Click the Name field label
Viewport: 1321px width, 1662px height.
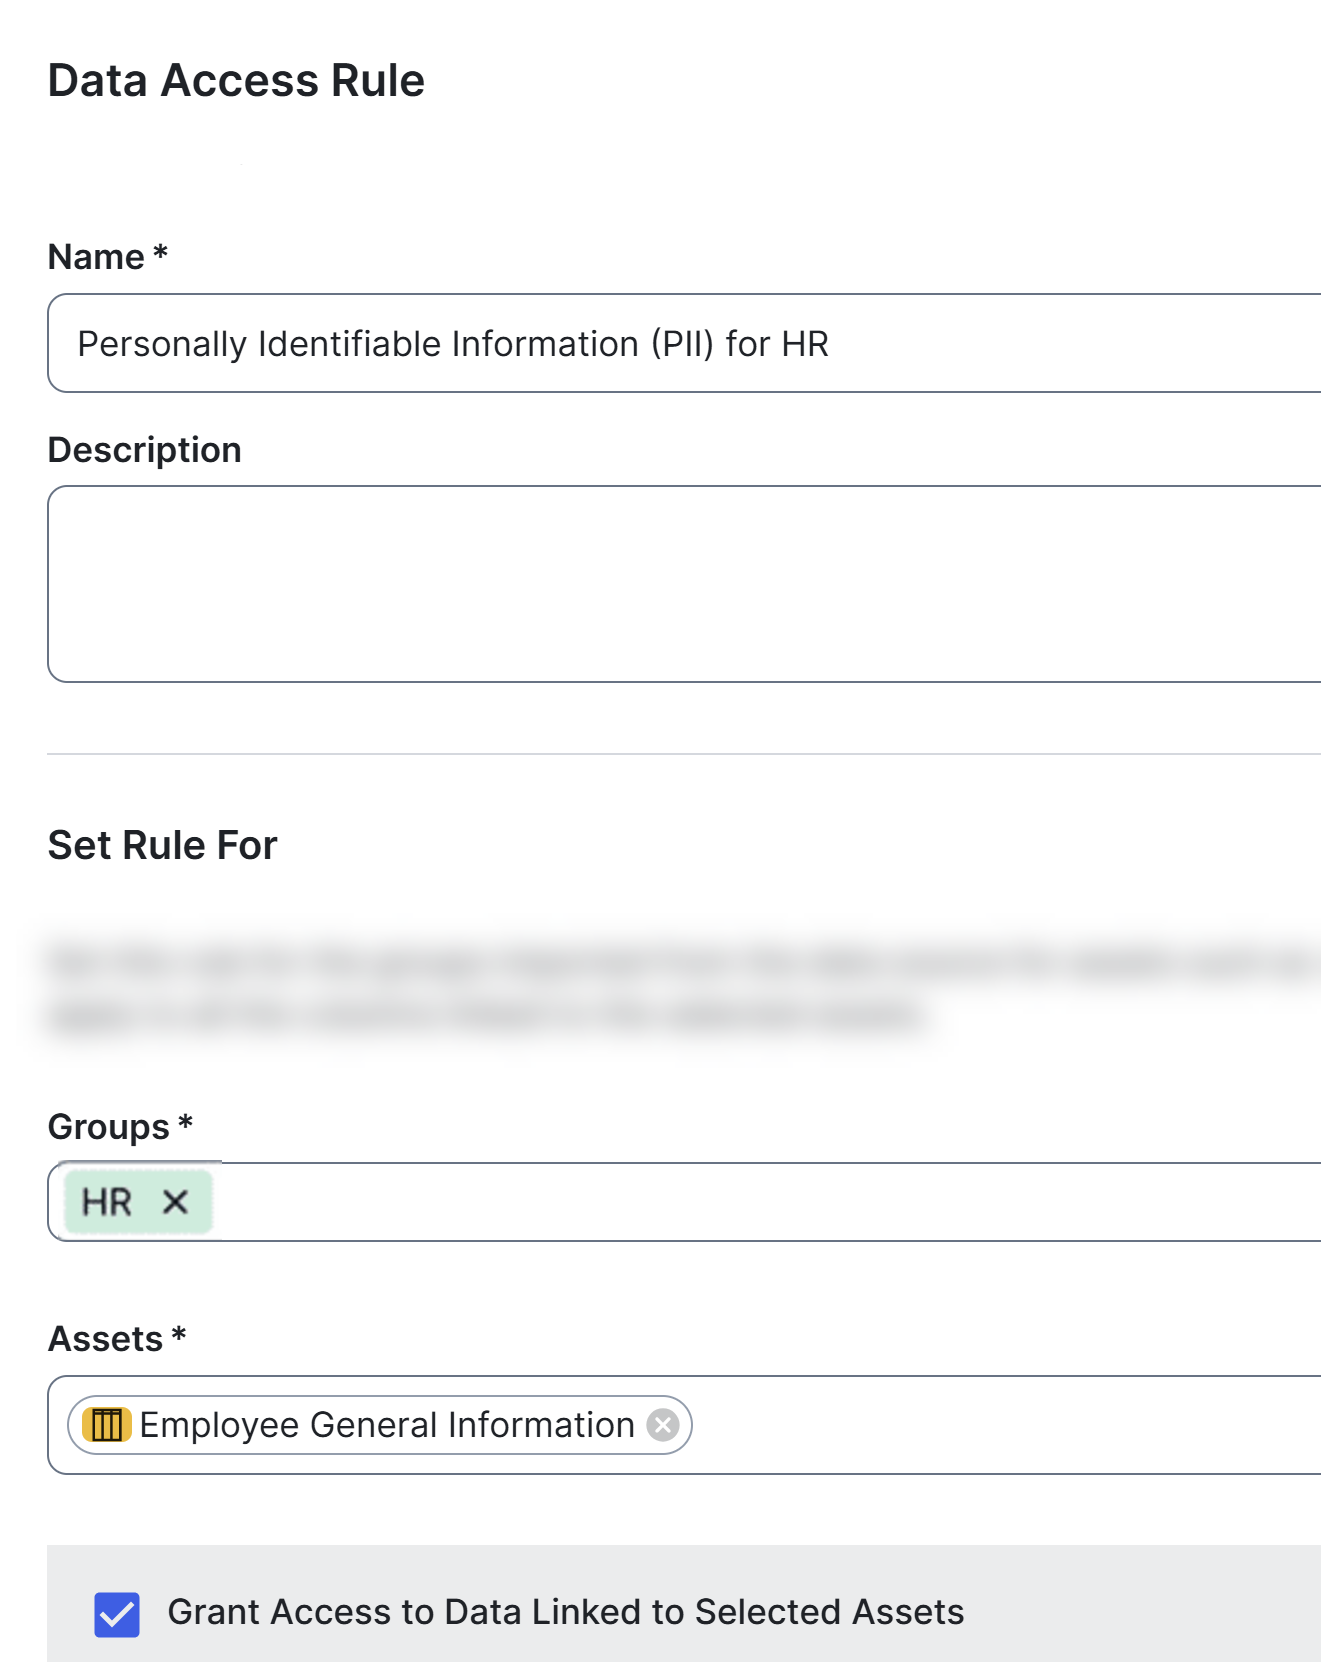96,257
